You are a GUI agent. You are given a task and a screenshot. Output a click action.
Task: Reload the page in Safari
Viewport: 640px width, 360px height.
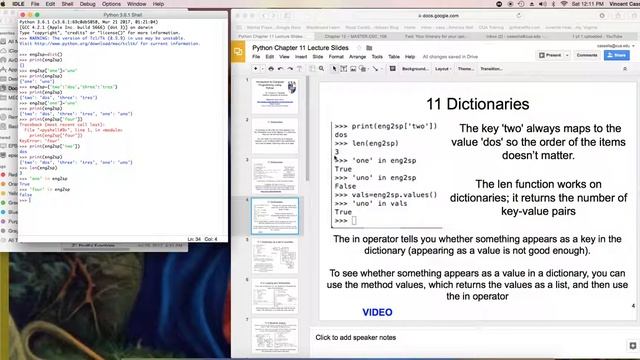tap(518, 16)
